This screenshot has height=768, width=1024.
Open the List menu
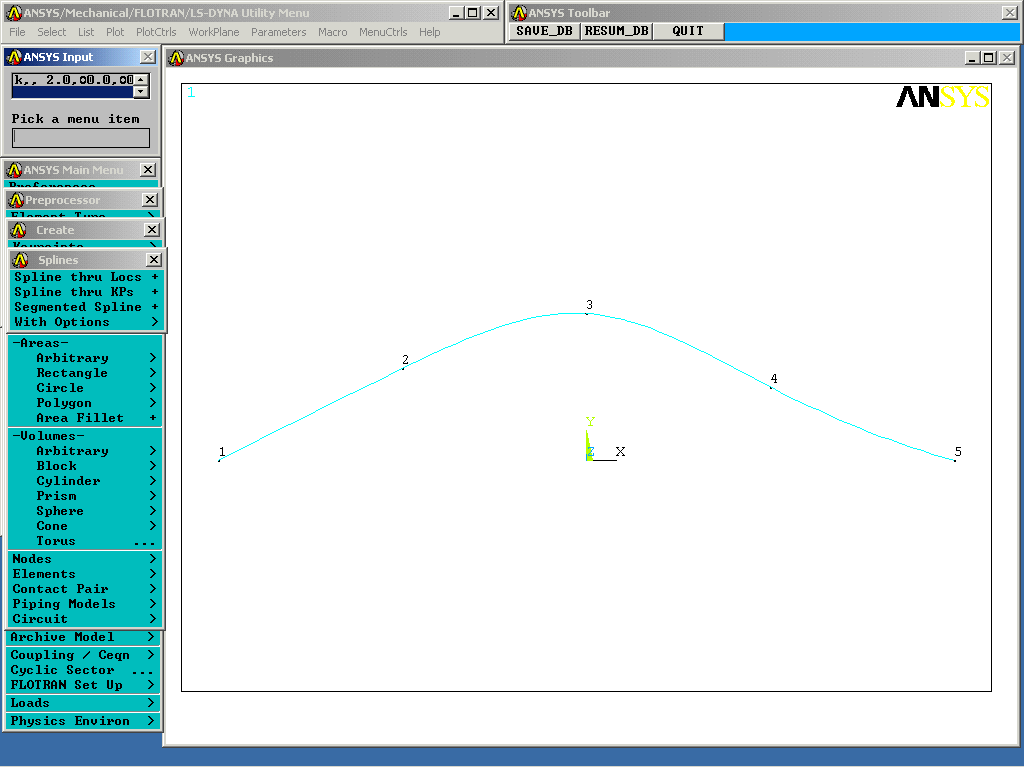coord(86,32)
